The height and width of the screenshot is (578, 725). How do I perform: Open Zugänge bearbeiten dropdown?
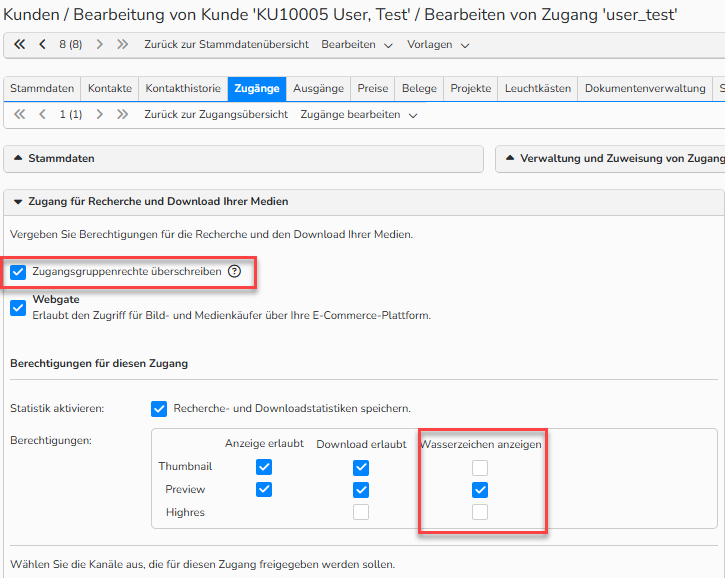pyautogui.click(x=359, y=114)
